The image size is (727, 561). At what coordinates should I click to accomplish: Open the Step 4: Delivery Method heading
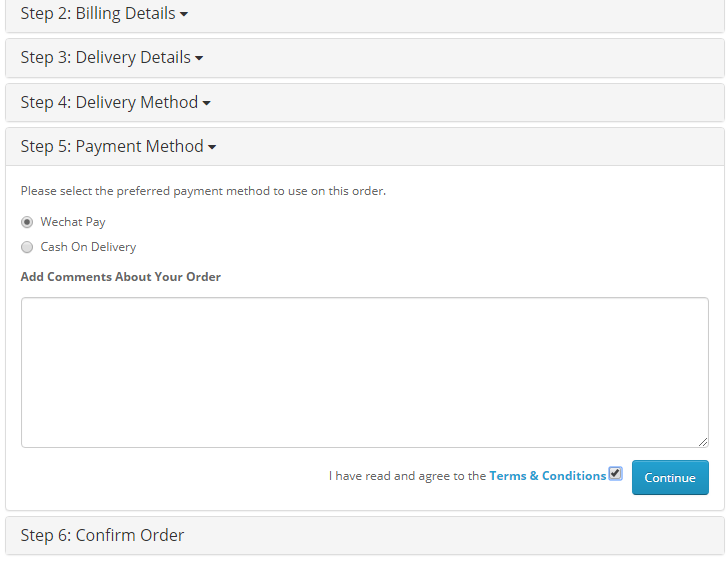[109, 102]
